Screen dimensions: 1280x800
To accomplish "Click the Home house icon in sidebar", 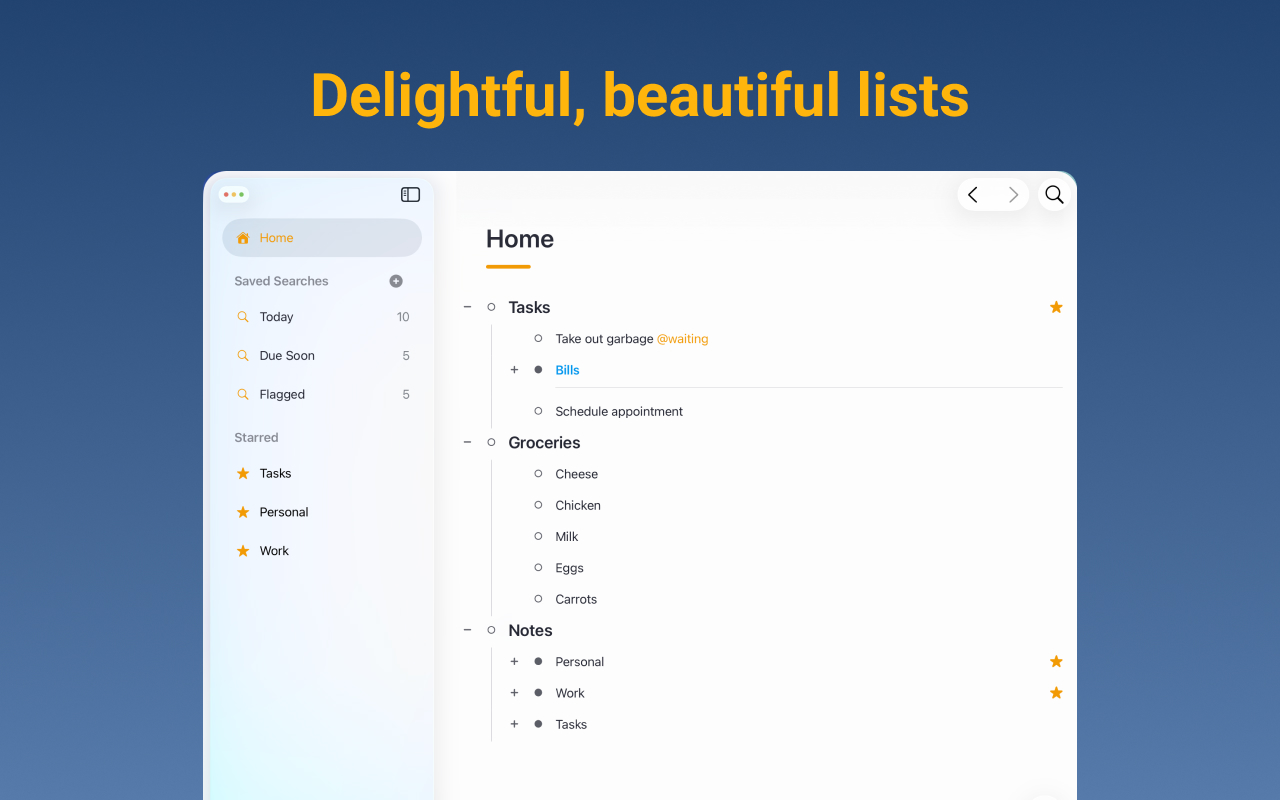I will point(243,238).
